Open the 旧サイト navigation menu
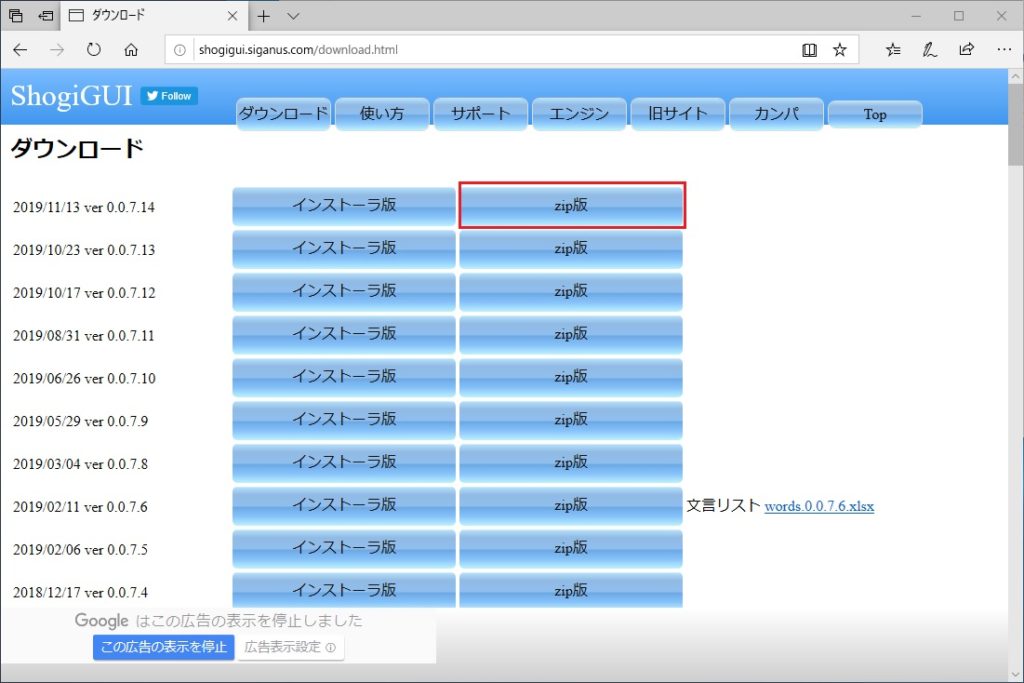 [678, 114]
